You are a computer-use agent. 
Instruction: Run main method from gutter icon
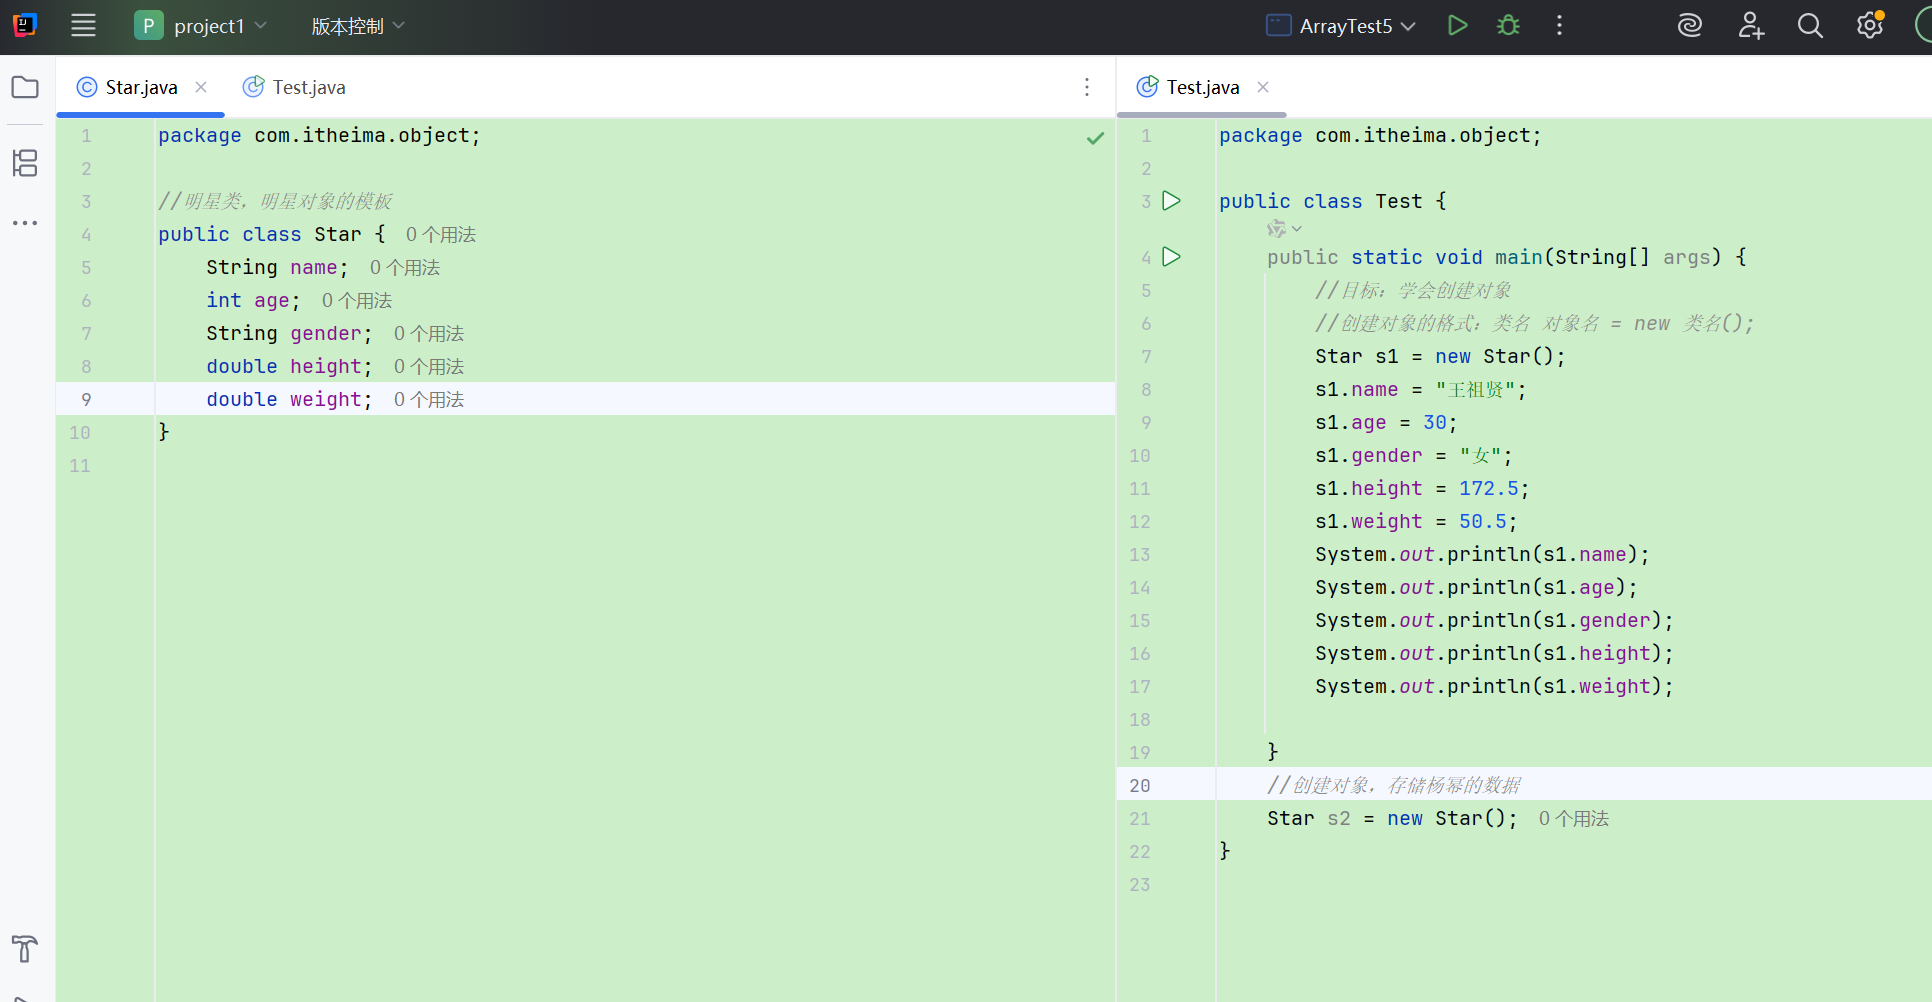coord(1172,257)
